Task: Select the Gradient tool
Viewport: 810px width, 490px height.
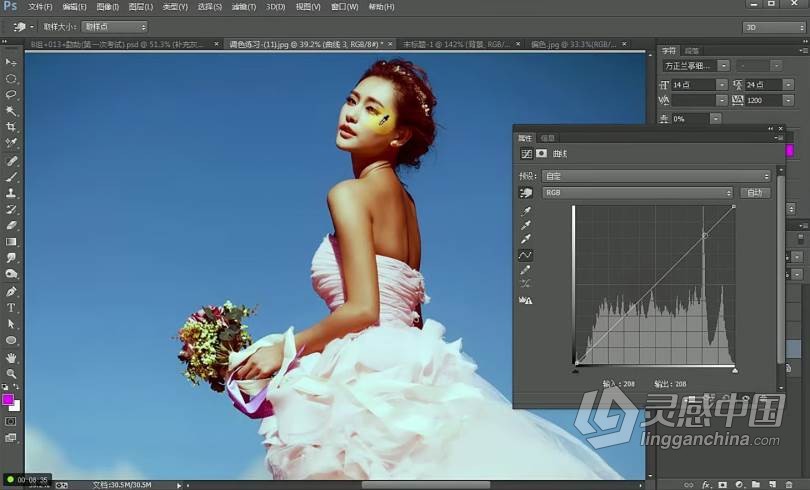Action: click(11, 241)
